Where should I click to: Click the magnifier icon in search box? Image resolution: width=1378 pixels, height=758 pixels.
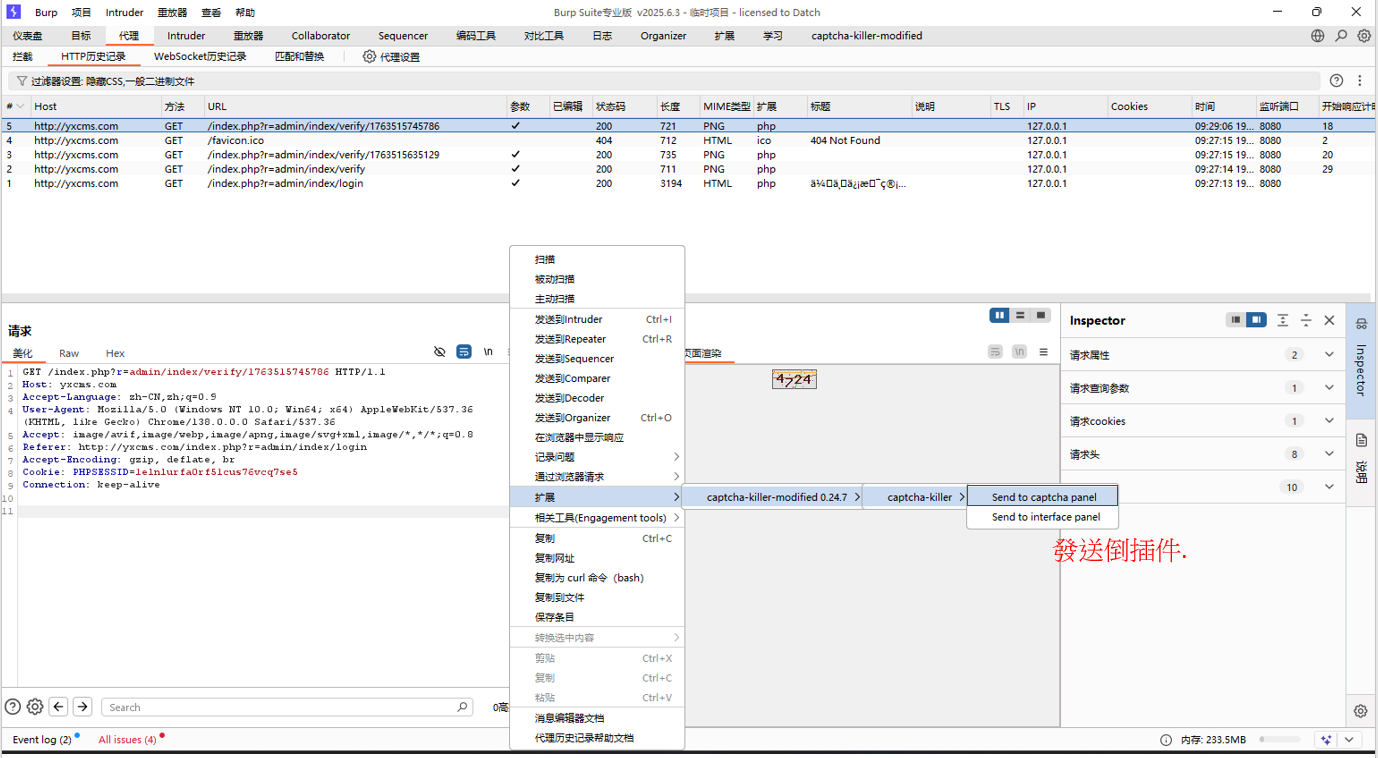pos(462,707)
